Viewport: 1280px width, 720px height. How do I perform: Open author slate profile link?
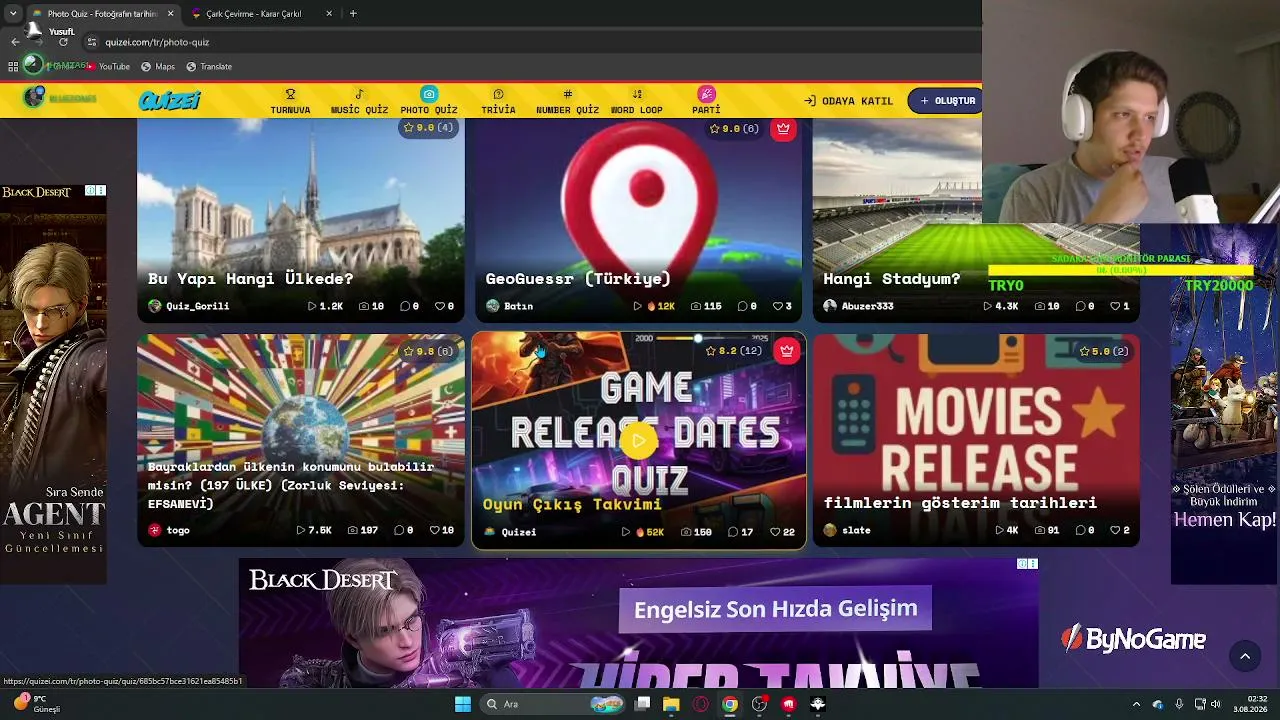click(847, 530)
